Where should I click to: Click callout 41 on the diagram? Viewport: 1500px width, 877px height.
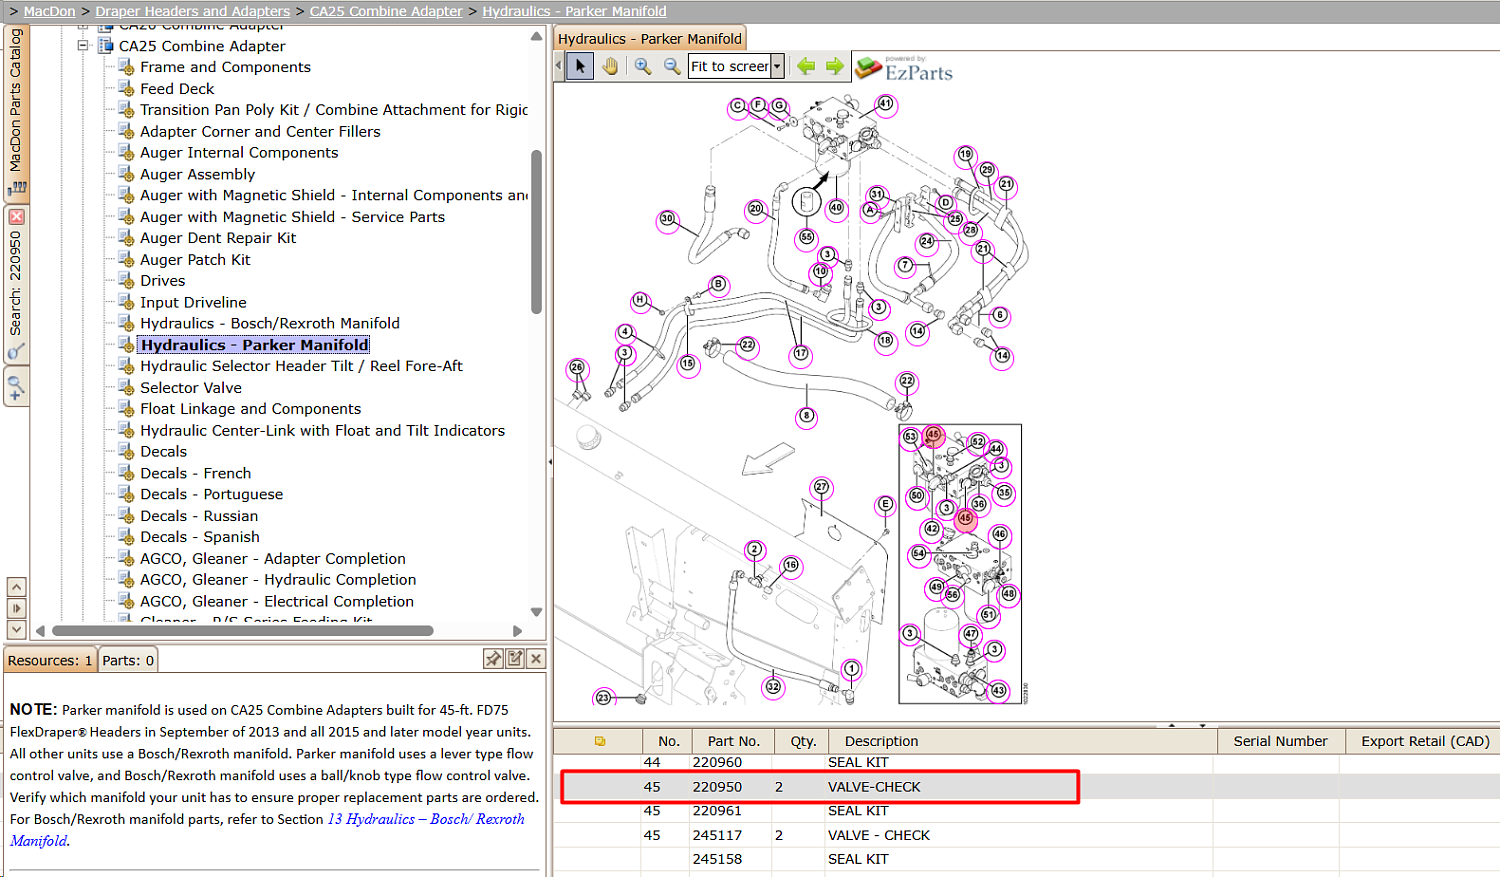point(885,104)
